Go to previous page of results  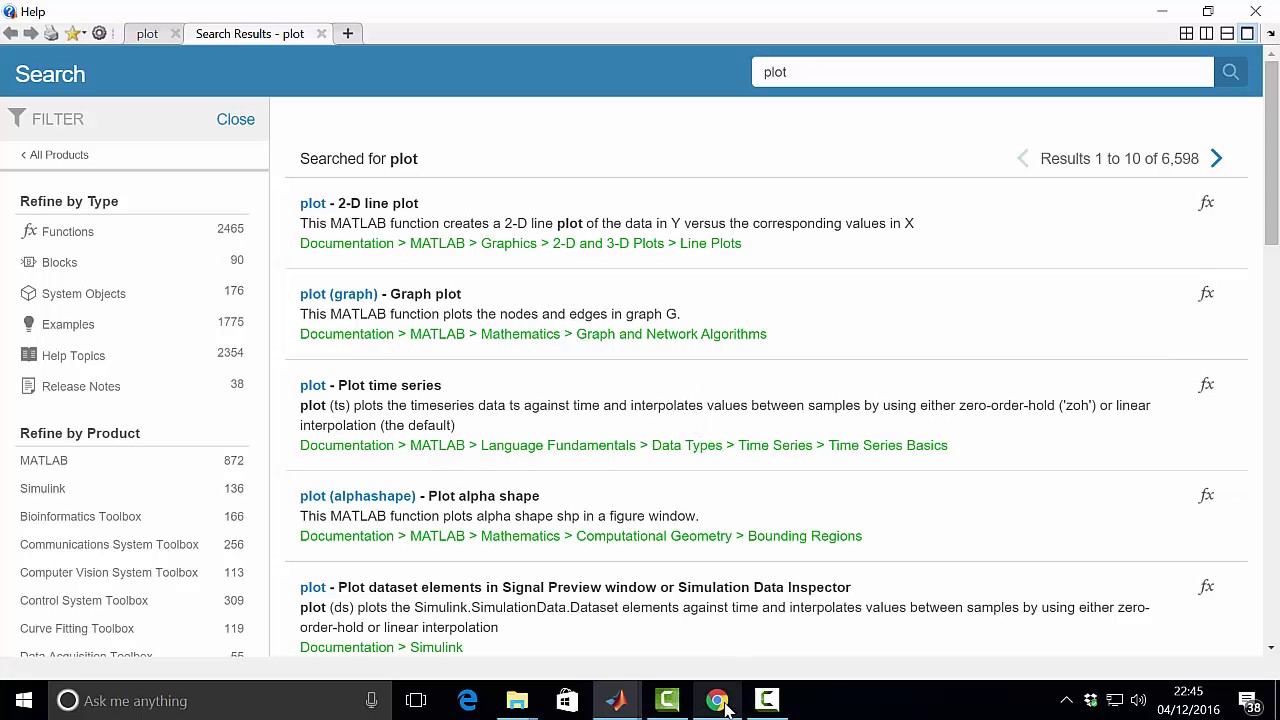[1022, 158]
